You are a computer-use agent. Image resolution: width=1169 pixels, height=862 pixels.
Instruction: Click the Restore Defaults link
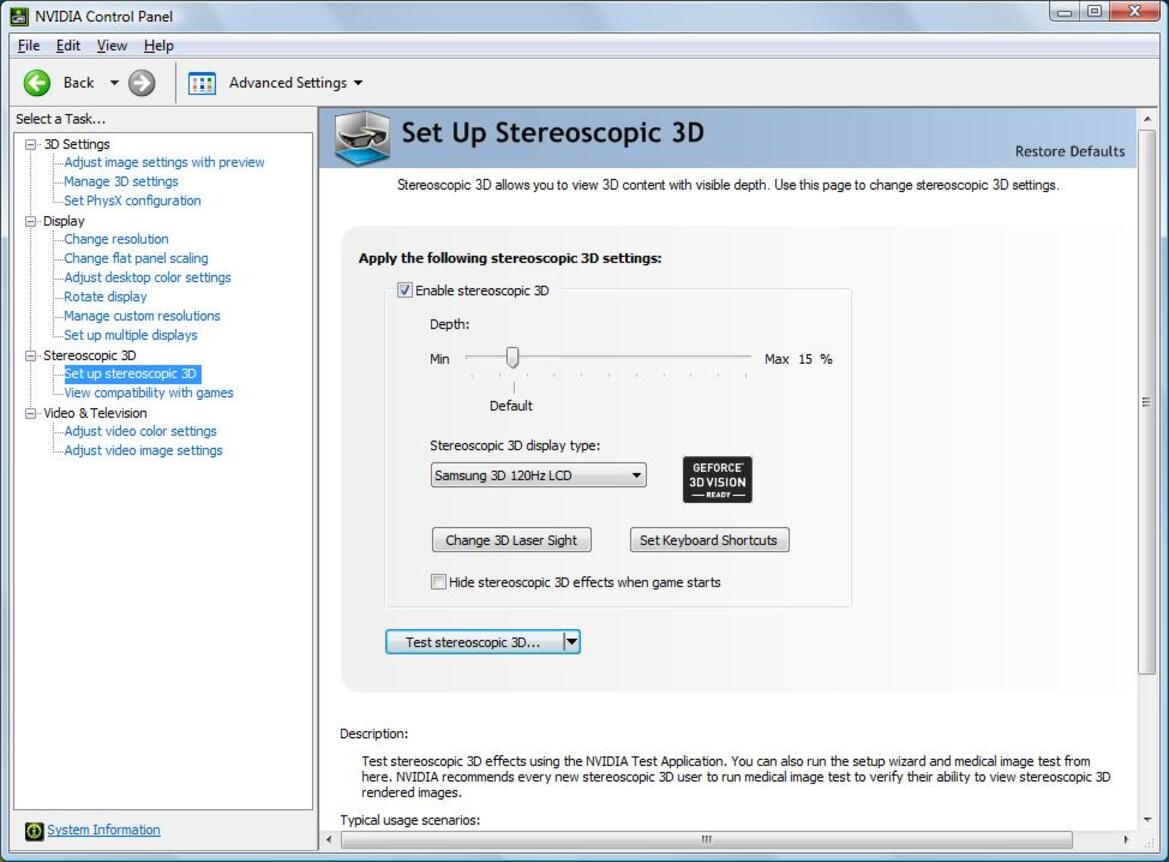[1070, 151]
